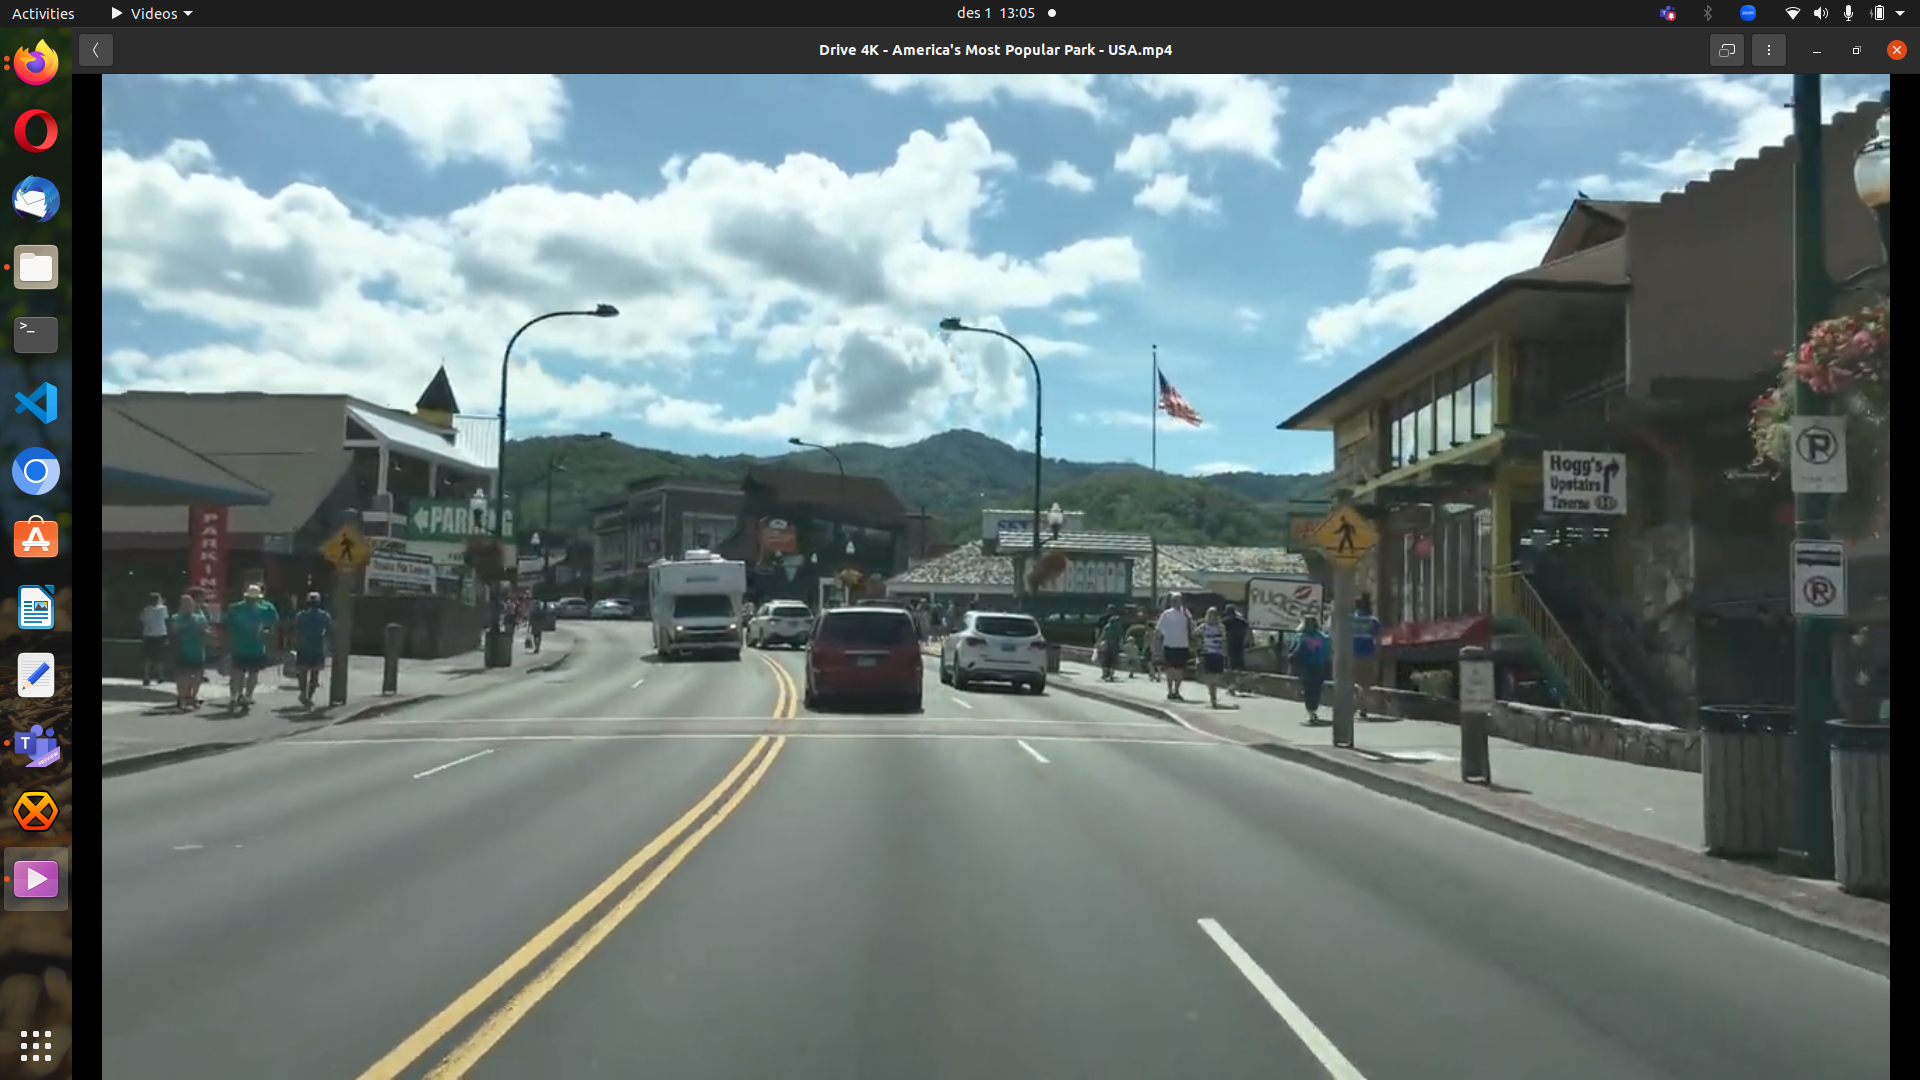Open Visual Studio Code
The width and height of the screenshot is (1920, 1080).
pyautogui.click(x=35, y=402)
